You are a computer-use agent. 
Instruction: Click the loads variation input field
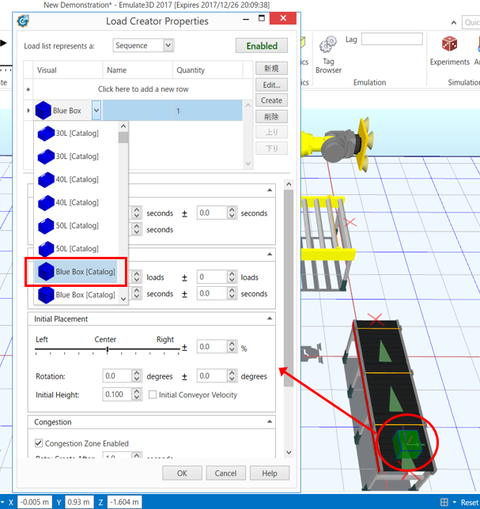click(x=212, y=277)
